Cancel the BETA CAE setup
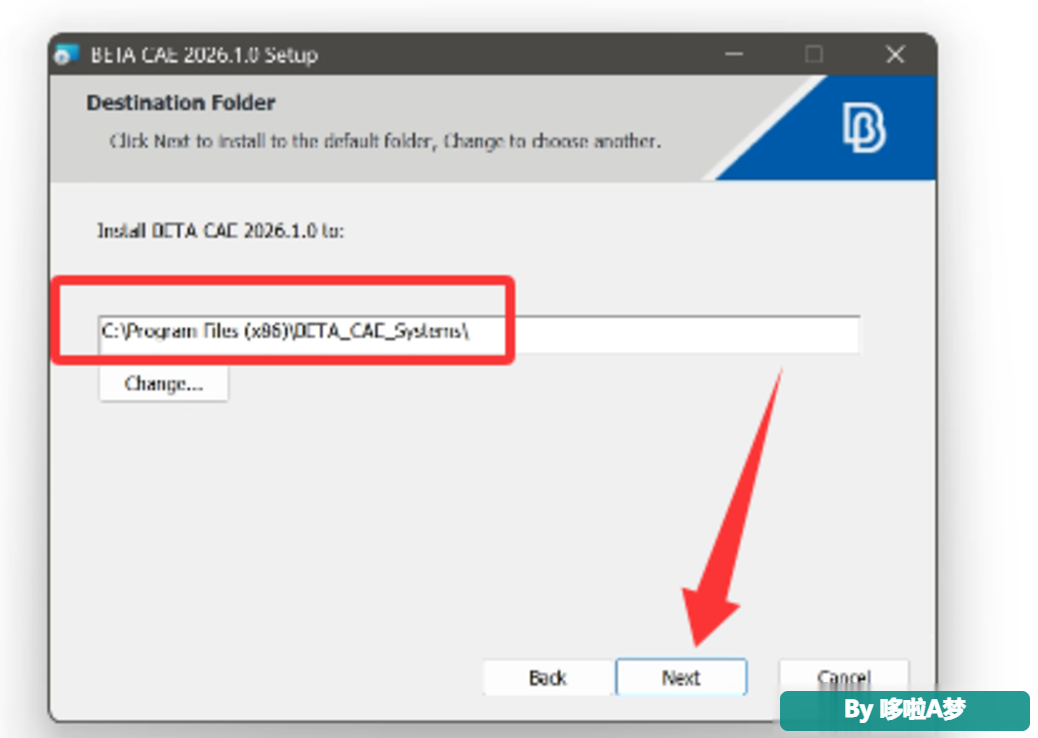 pos(843,677)
